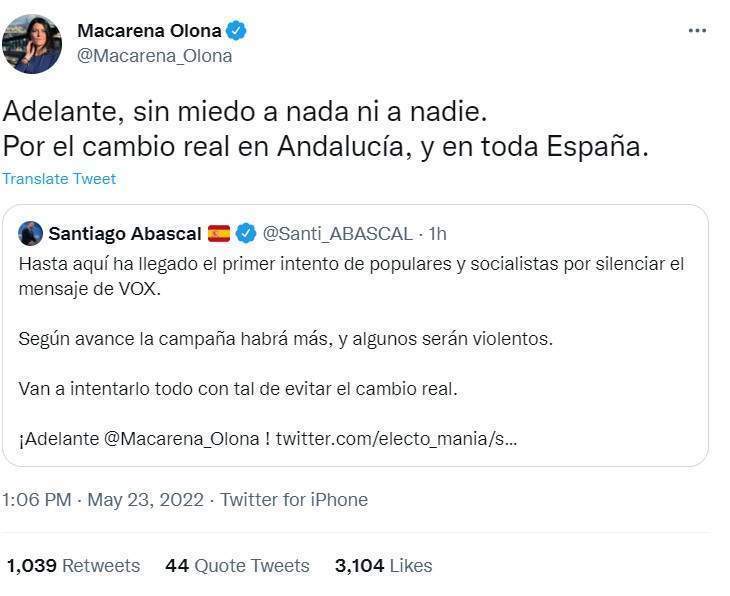The image size is (730, 596).
Task: View the 3,104 Likes list
Action: [x=383, y=566]
